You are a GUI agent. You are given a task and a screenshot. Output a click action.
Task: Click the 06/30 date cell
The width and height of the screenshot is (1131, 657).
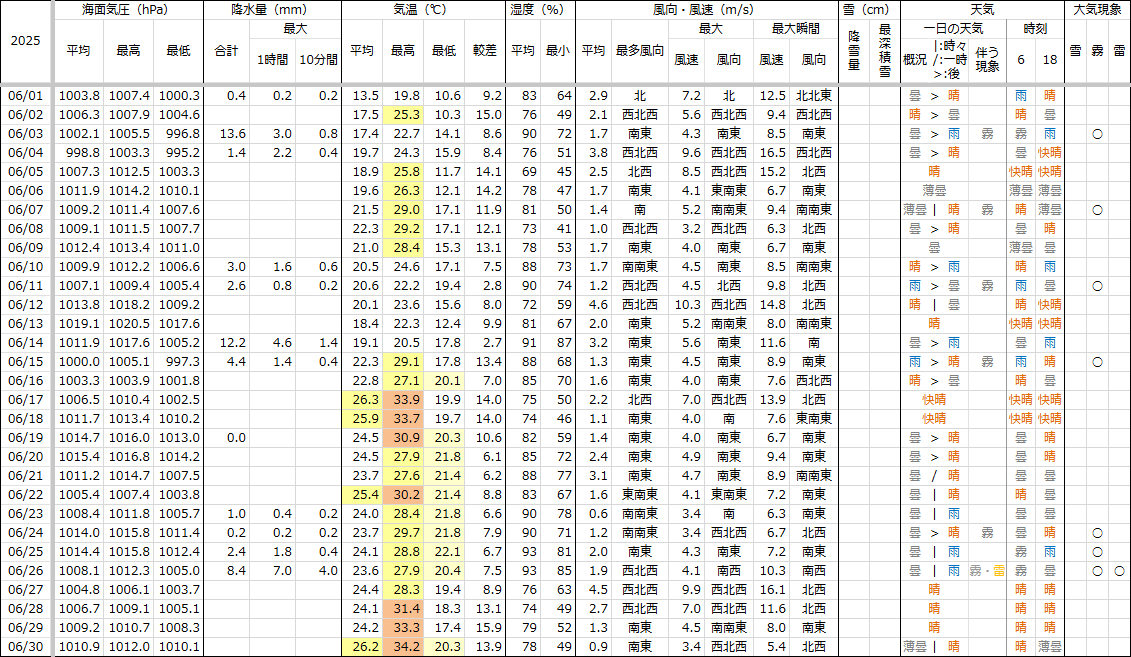[x=26, y=647]
